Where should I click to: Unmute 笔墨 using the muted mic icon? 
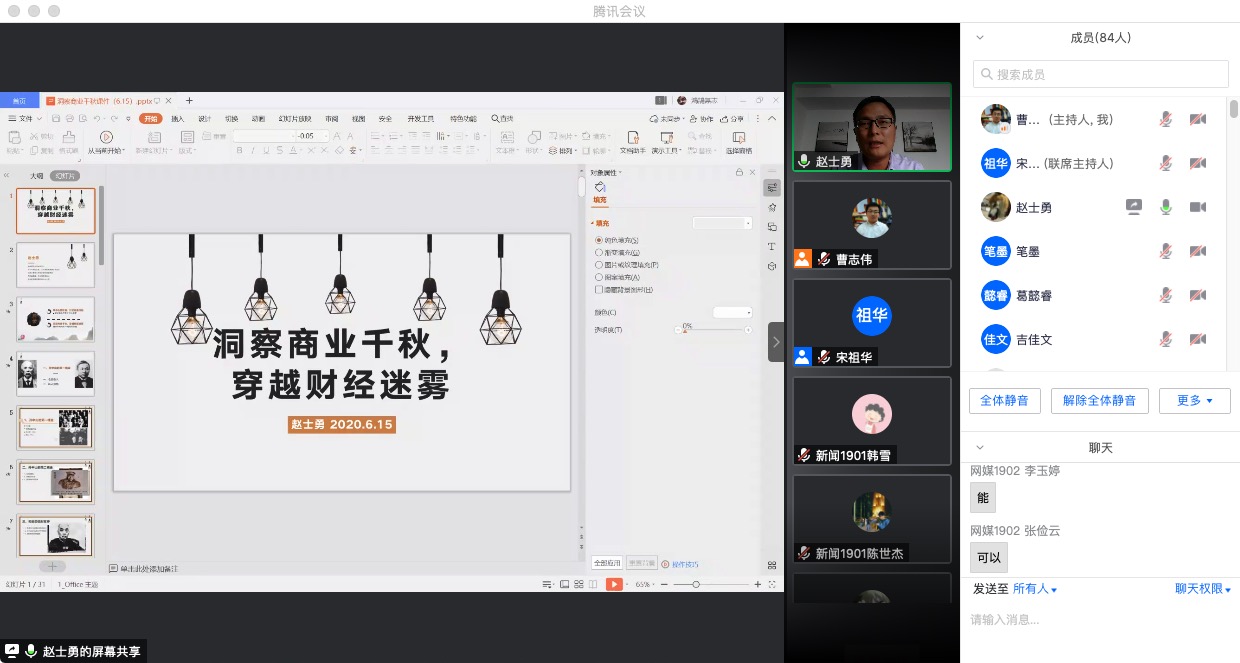point(1165,251)
